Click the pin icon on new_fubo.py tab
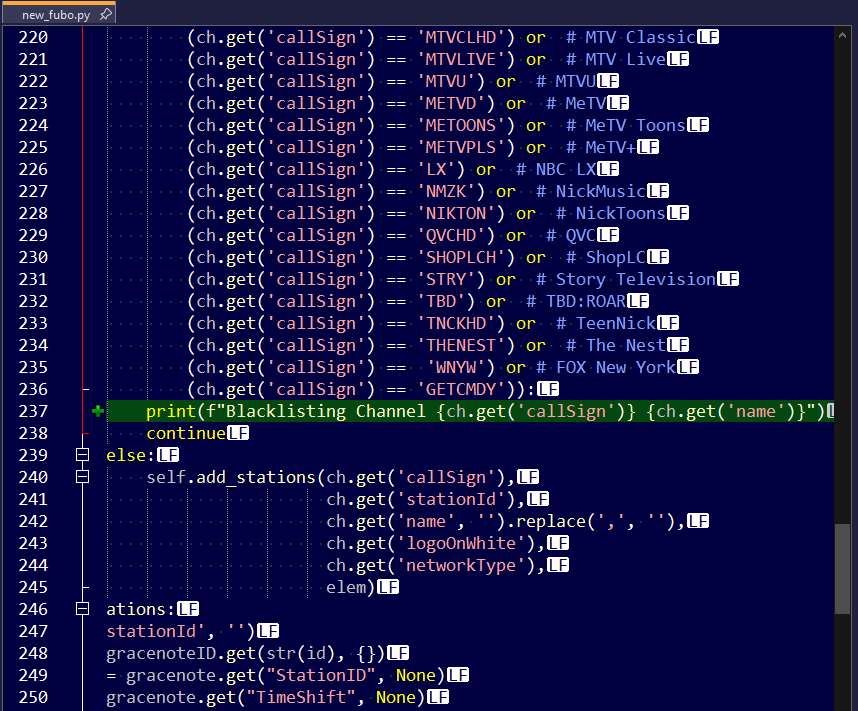Image resolution: width=858 pixels, height=711 pixels. [x=106, y=15]
